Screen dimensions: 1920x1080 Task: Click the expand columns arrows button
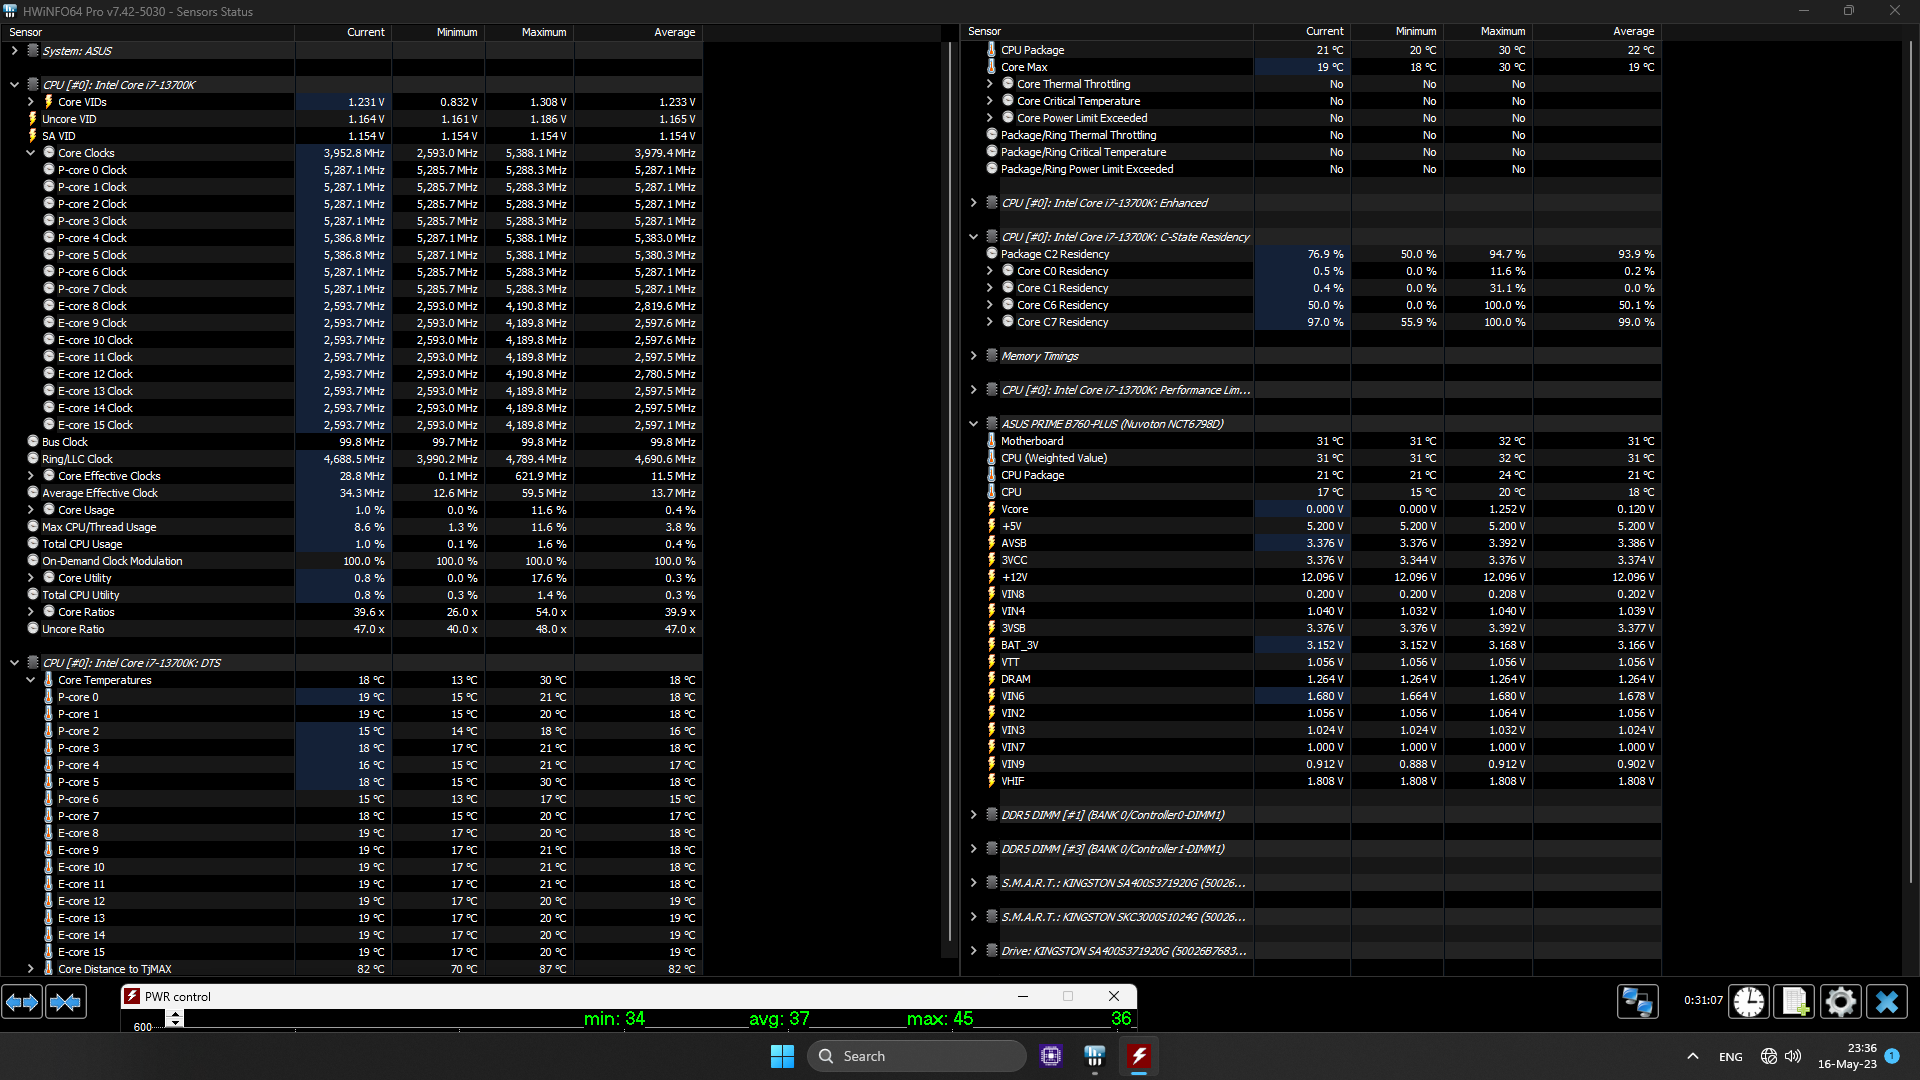pos(22,1002)
